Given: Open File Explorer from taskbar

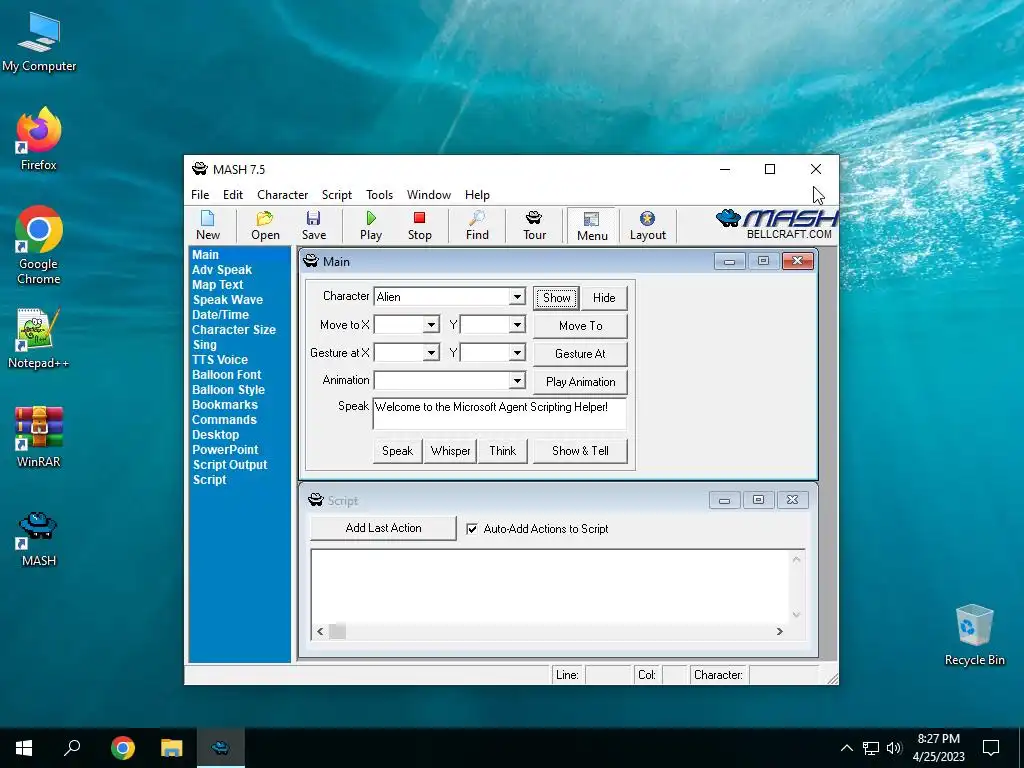Looking at the screenshot, I should point(171,748).
